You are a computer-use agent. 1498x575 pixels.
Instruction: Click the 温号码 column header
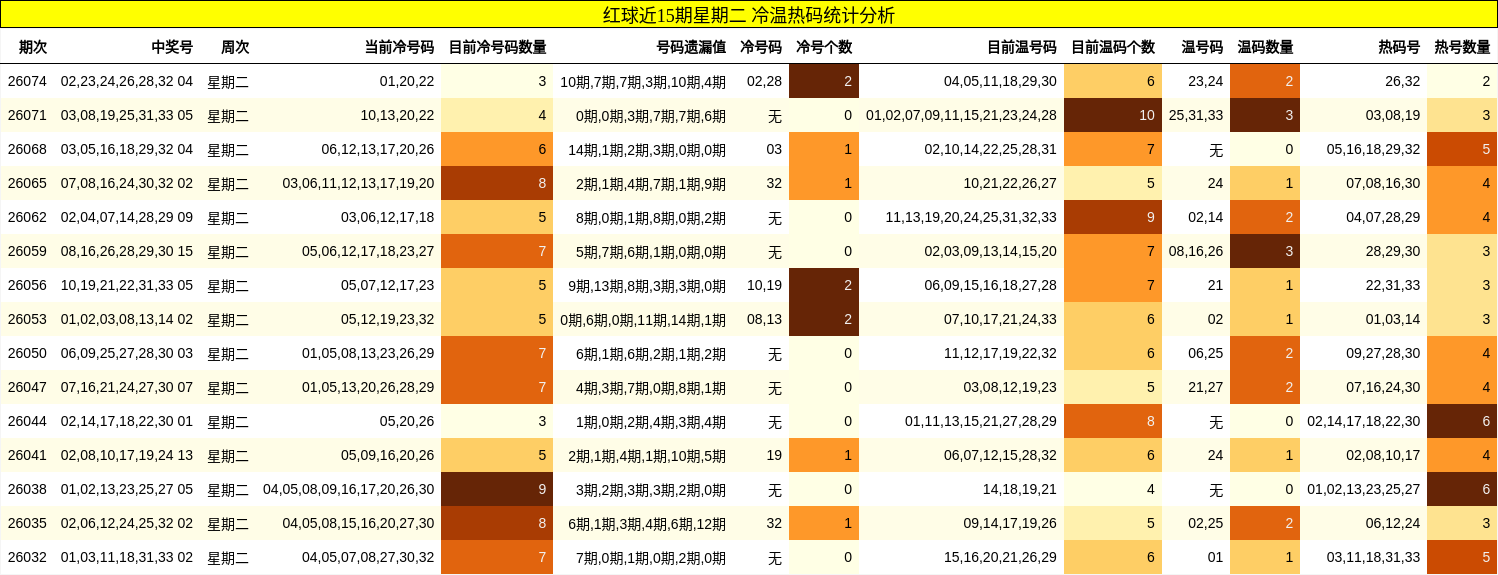pos(1202,47)
